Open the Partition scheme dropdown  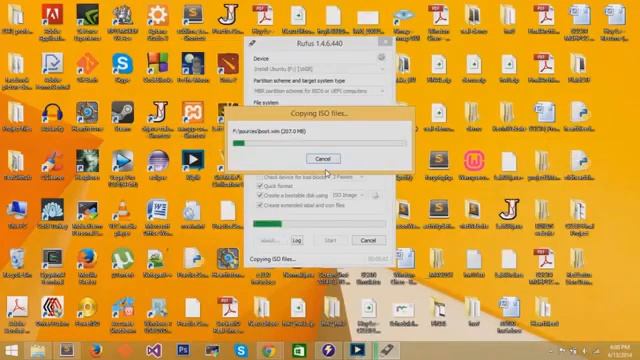click(319, 91)
